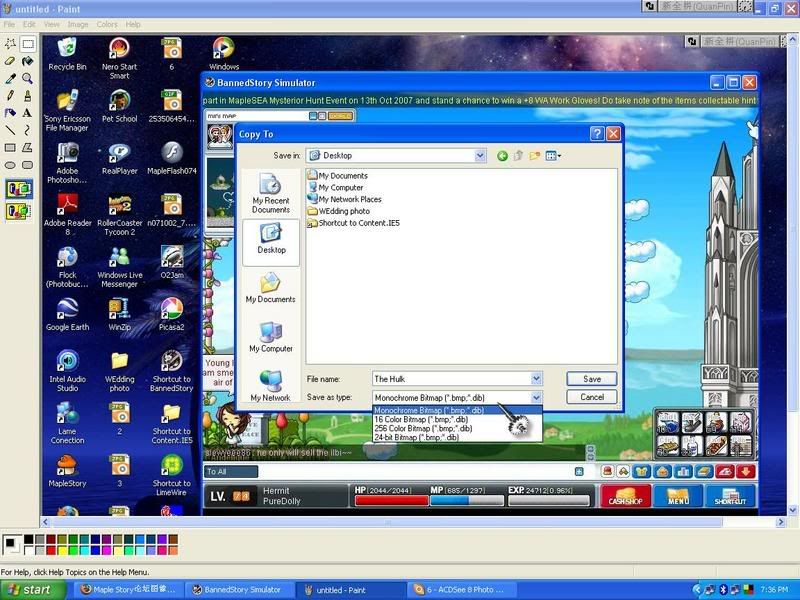The height and width of the screenshot is (600, 800).
Task: Pick the black swatch in Paint palette
Action: click(x=29, y=539)
